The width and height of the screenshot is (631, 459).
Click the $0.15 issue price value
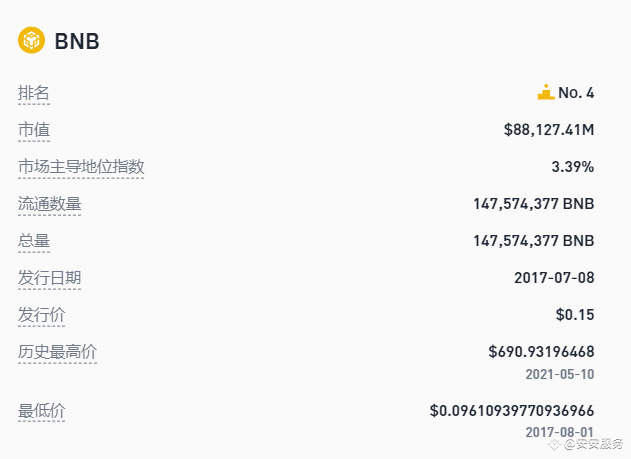[575, 315]
